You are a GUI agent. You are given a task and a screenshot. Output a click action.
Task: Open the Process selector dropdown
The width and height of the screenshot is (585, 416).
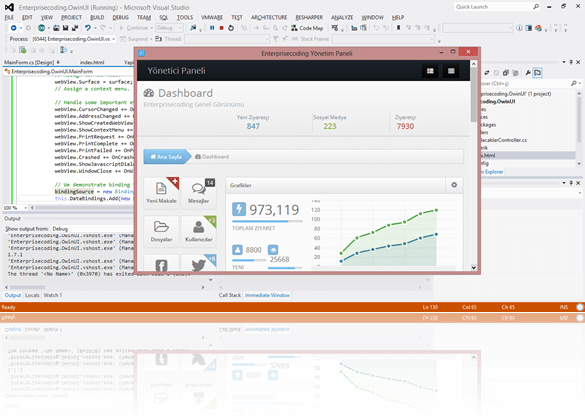[73, 39]
